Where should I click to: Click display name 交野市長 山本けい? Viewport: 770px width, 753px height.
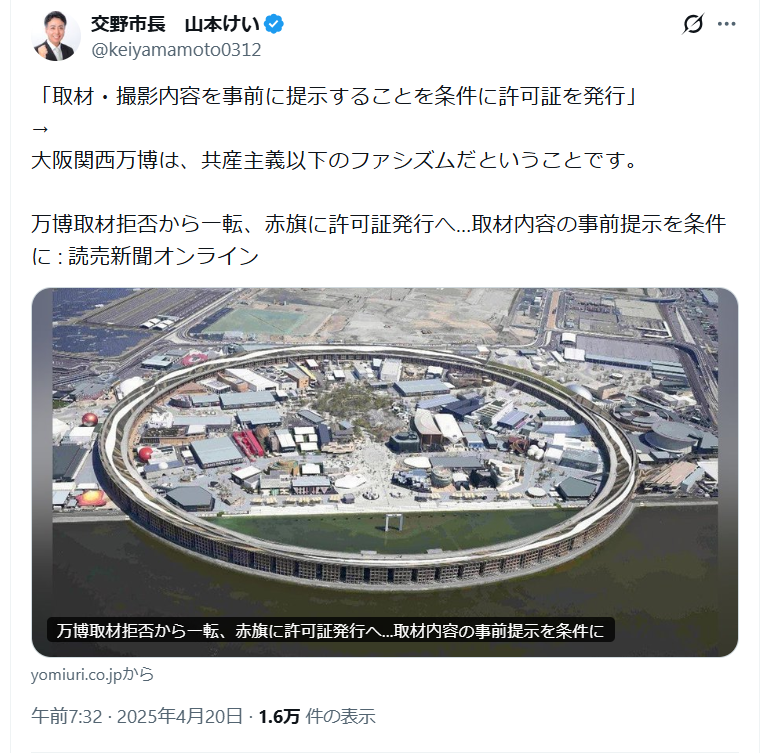pyautogui.click(x=175, y=24)
